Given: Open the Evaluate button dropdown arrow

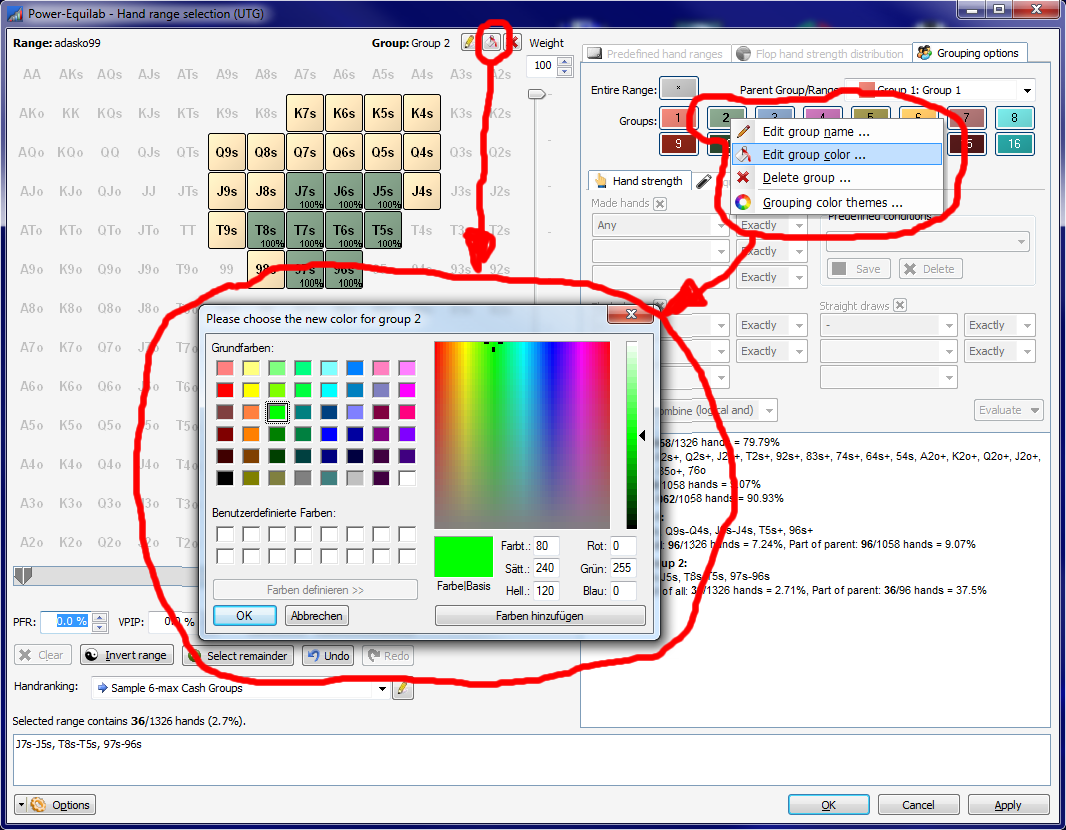Looking at the screenshot, I should [1035, 410].
